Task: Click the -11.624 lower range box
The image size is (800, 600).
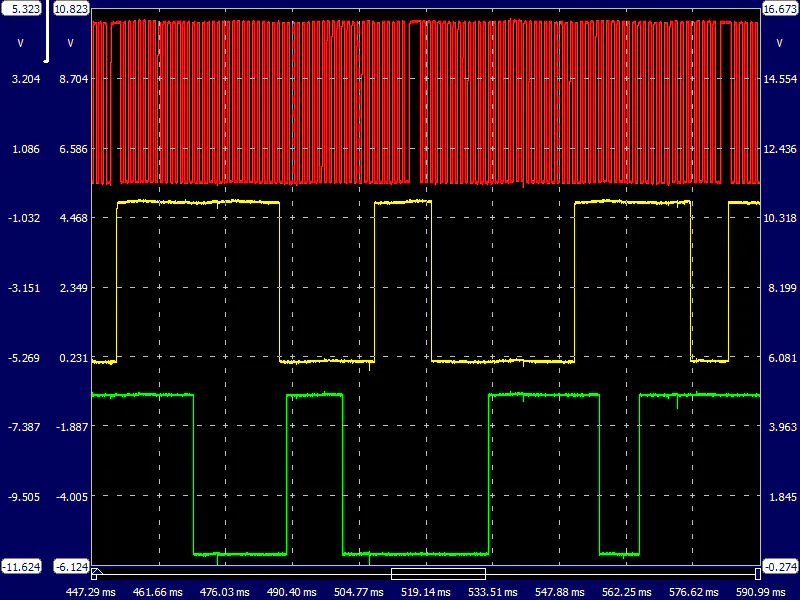Action: (x=22, y=566)
